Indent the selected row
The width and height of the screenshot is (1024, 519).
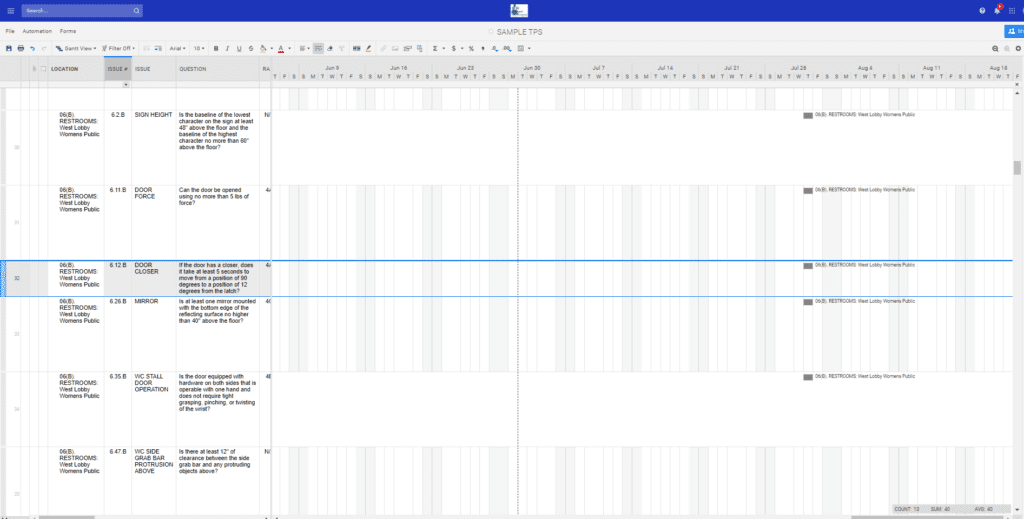point(158,48)
